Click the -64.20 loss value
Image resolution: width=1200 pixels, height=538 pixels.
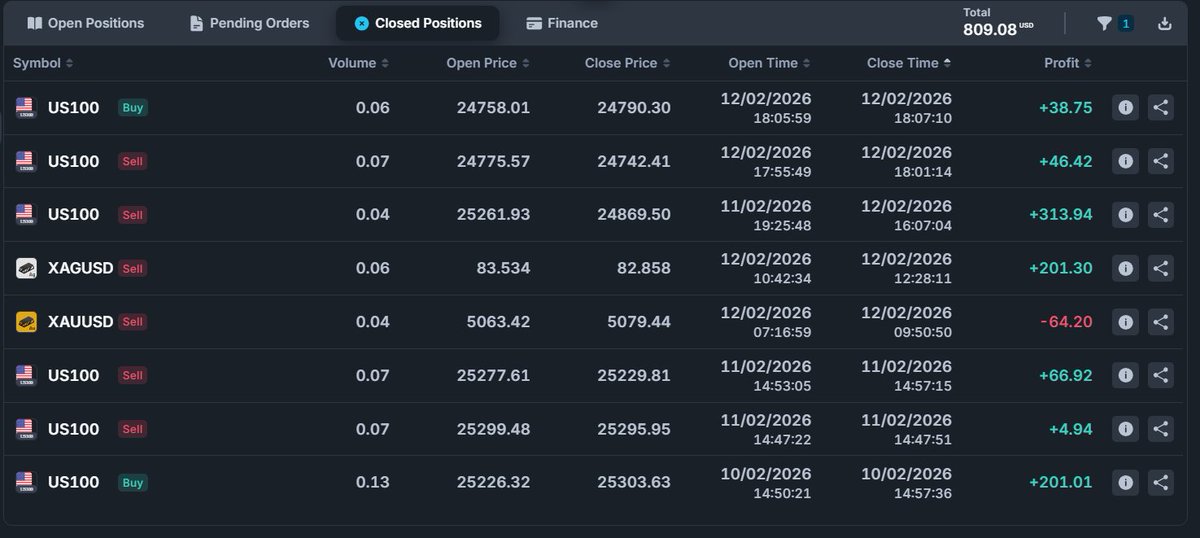(1066, 322)
